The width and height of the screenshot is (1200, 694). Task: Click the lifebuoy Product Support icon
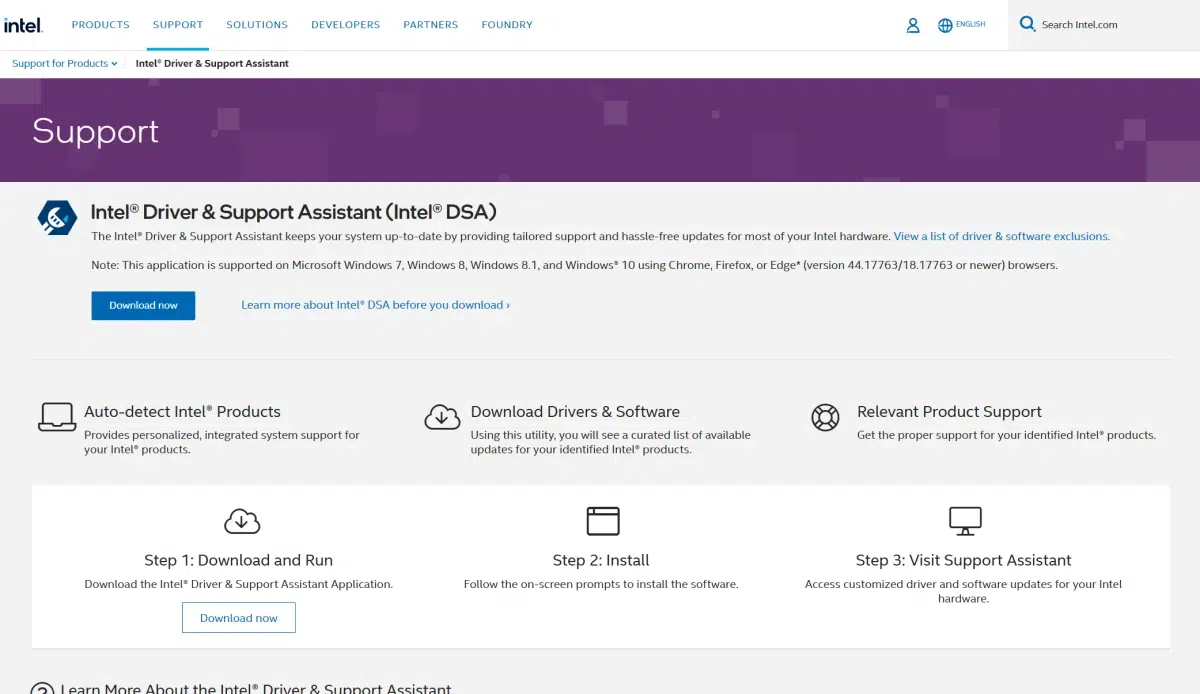point(825,417)
